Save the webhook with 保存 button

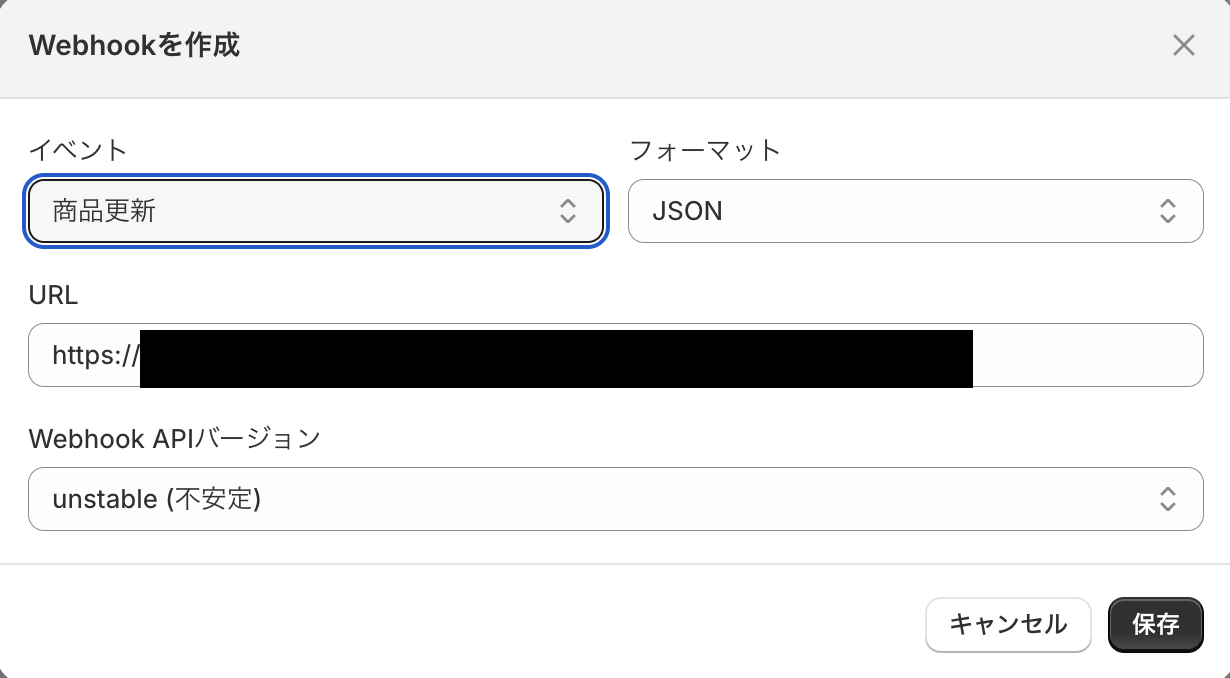click(x=1155, y=625)
